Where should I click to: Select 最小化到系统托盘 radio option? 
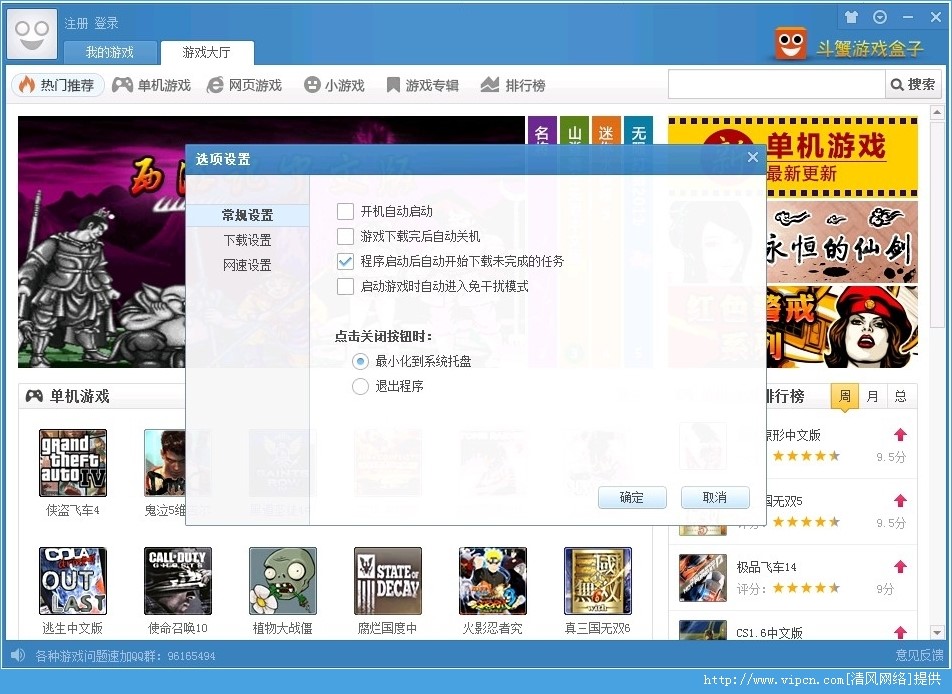[360, 361]
